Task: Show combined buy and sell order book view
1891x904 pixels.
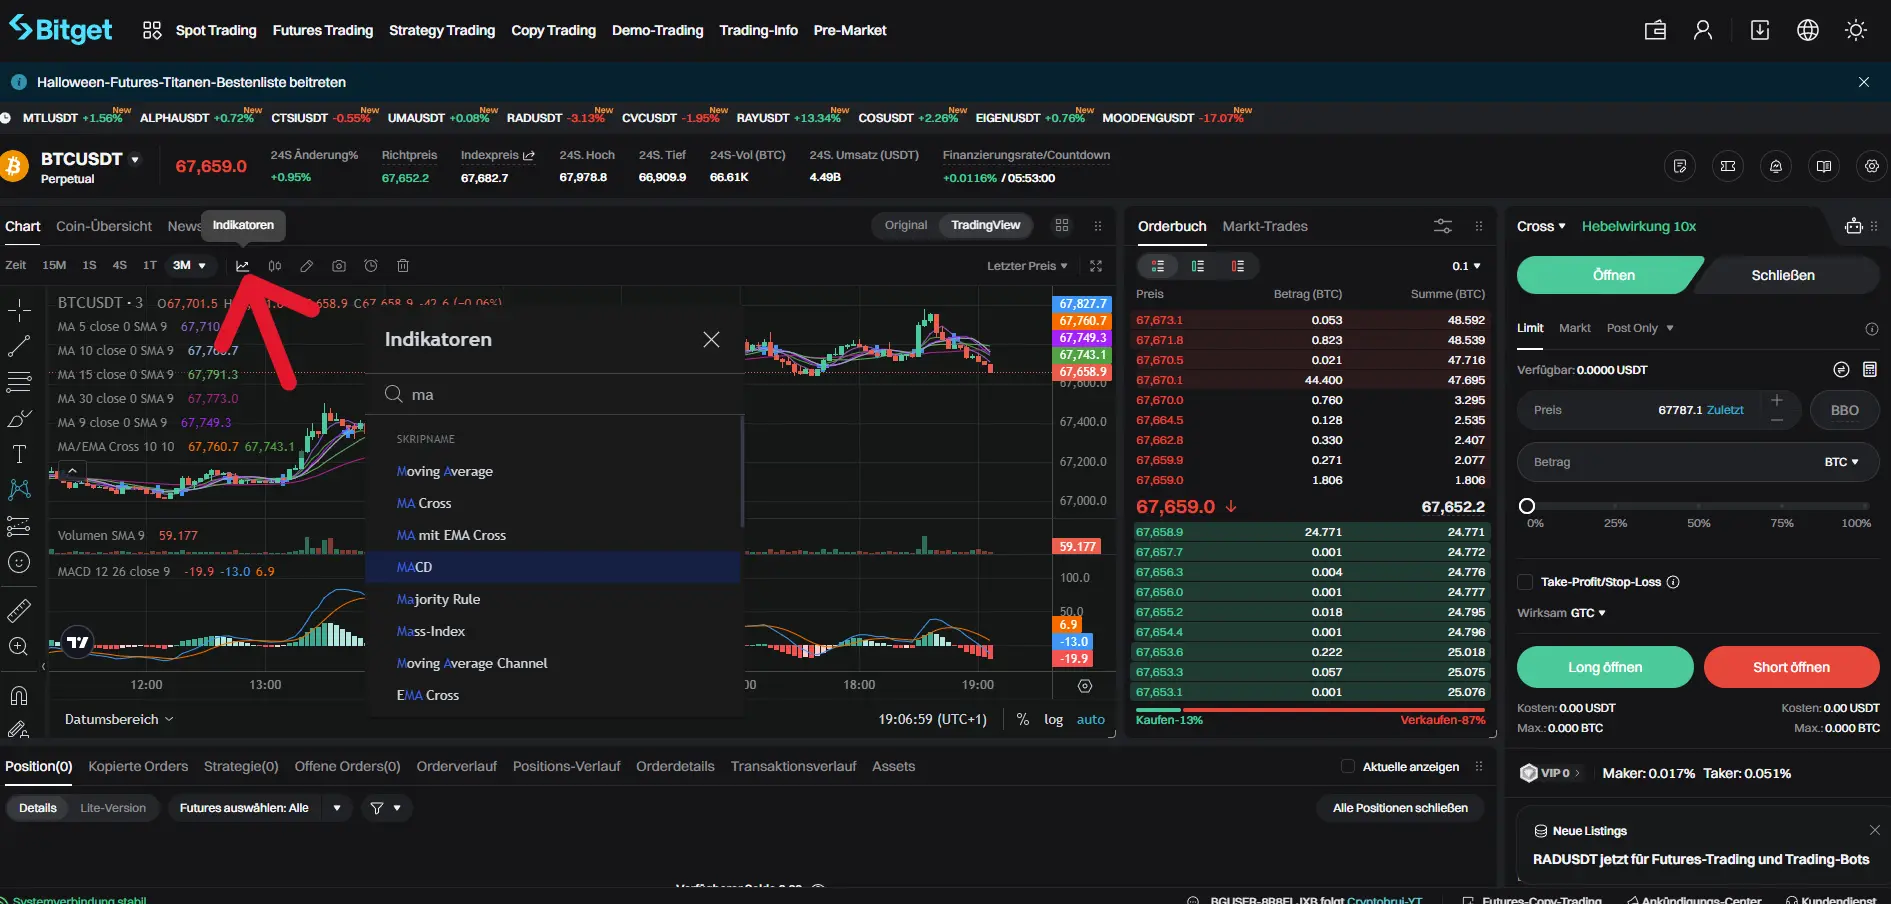Action: (1158, 266)
